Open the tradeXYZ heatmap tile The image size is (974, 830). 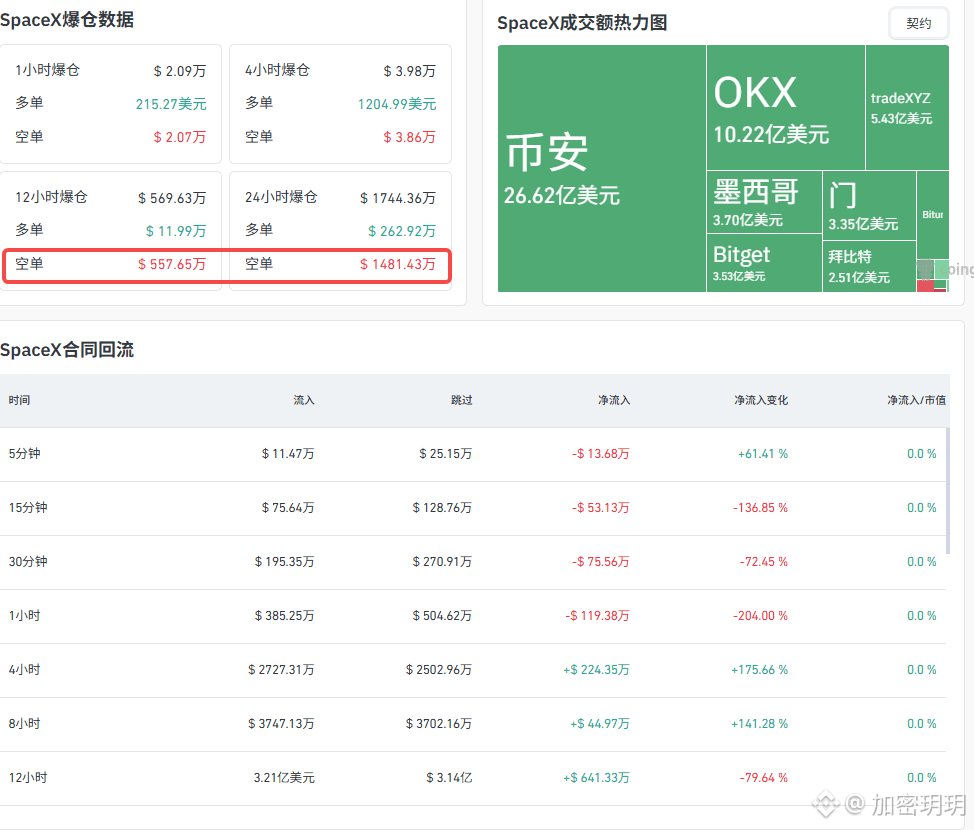click(x=907, y=107)
